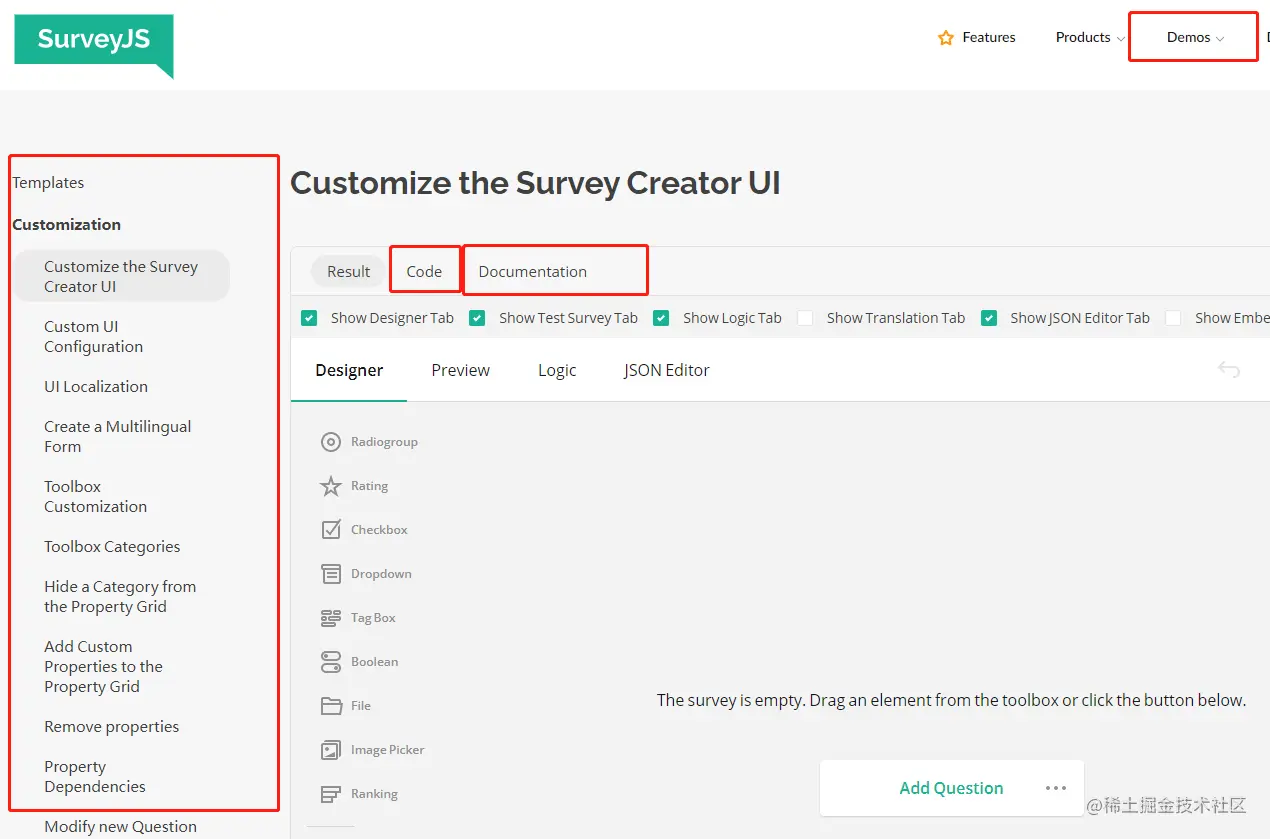Screen dimensions: 1270x839
Task: Open Add Custom Properties to Property Grid
Action: (x=103, y=667)
